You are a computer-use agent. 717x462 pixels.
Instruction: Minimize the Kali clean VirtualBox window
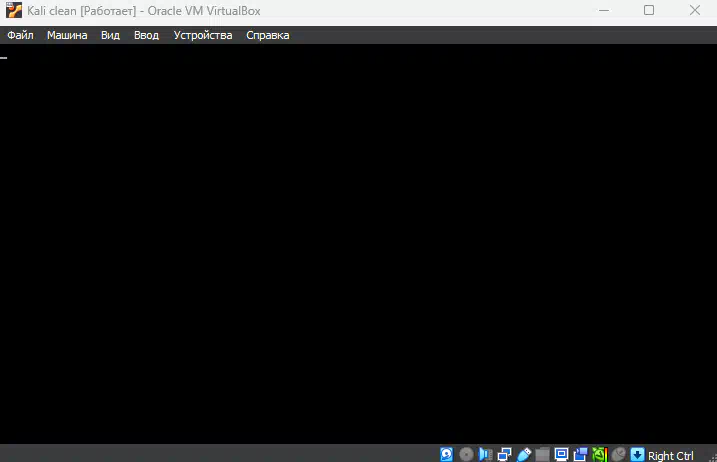pos(604,10)
